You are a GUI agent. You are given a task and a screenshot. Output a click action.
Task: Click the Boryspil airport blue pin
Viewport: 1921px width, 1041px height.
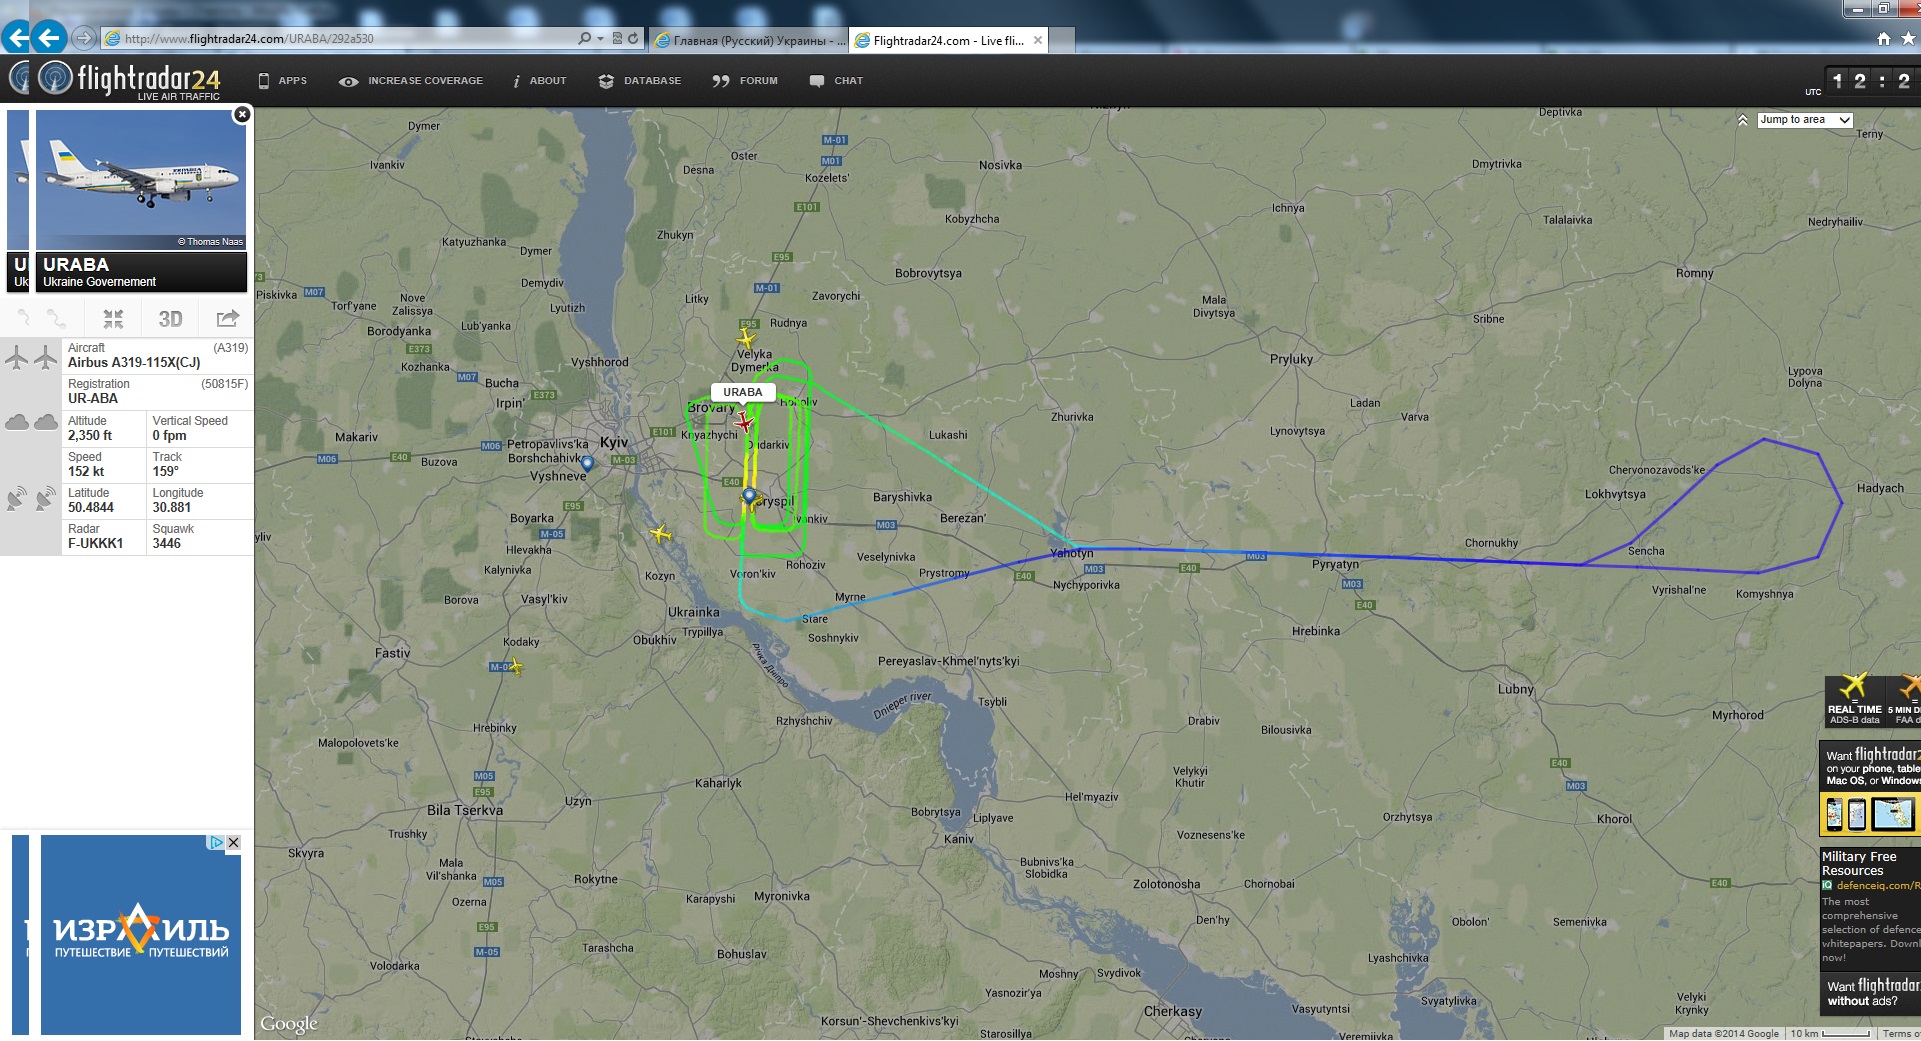(749, 495)
